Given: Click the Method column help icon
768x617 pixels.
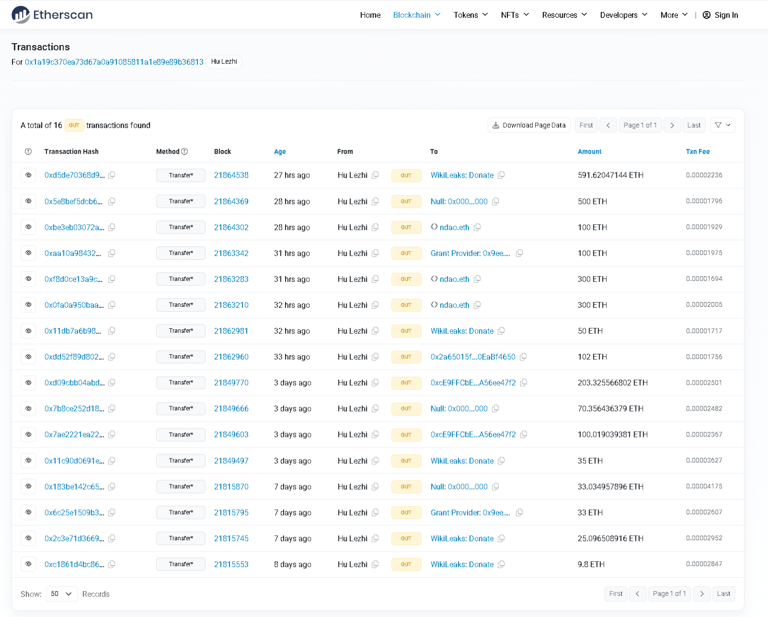Looking at the screenshot, I should click(185, 152).
